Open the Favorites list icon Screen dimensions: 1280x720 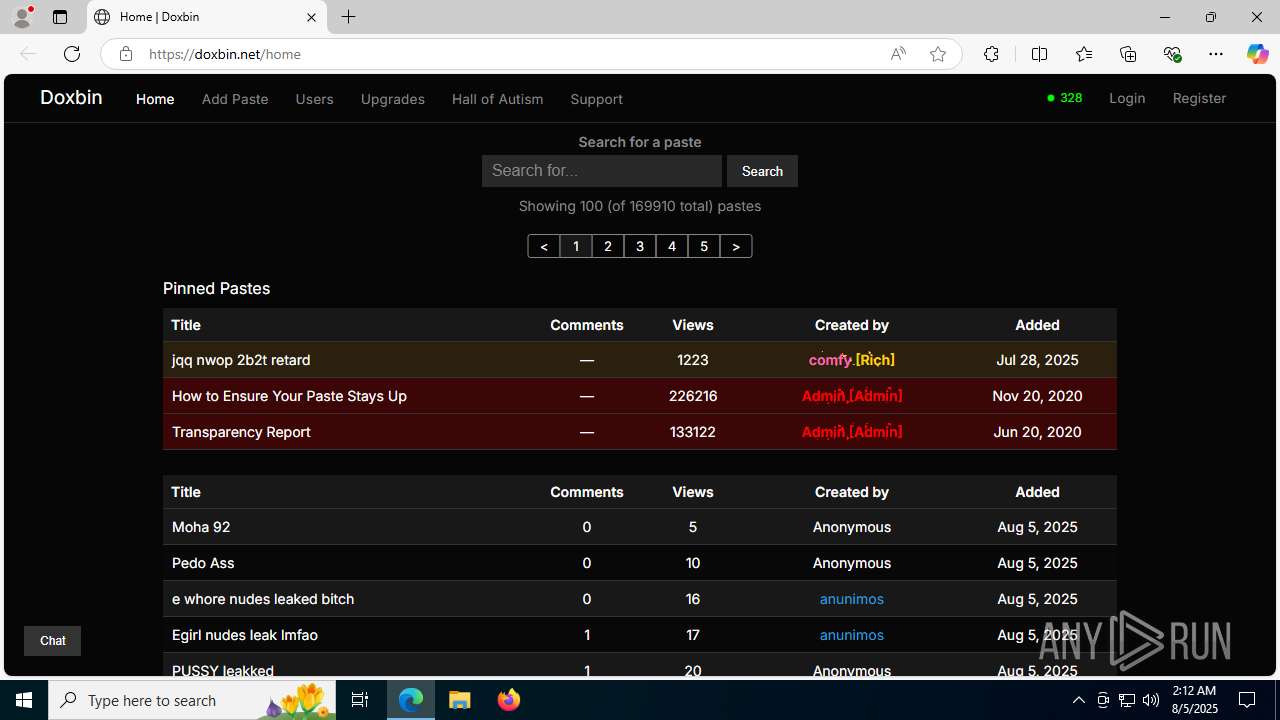tap(1084, 54)
